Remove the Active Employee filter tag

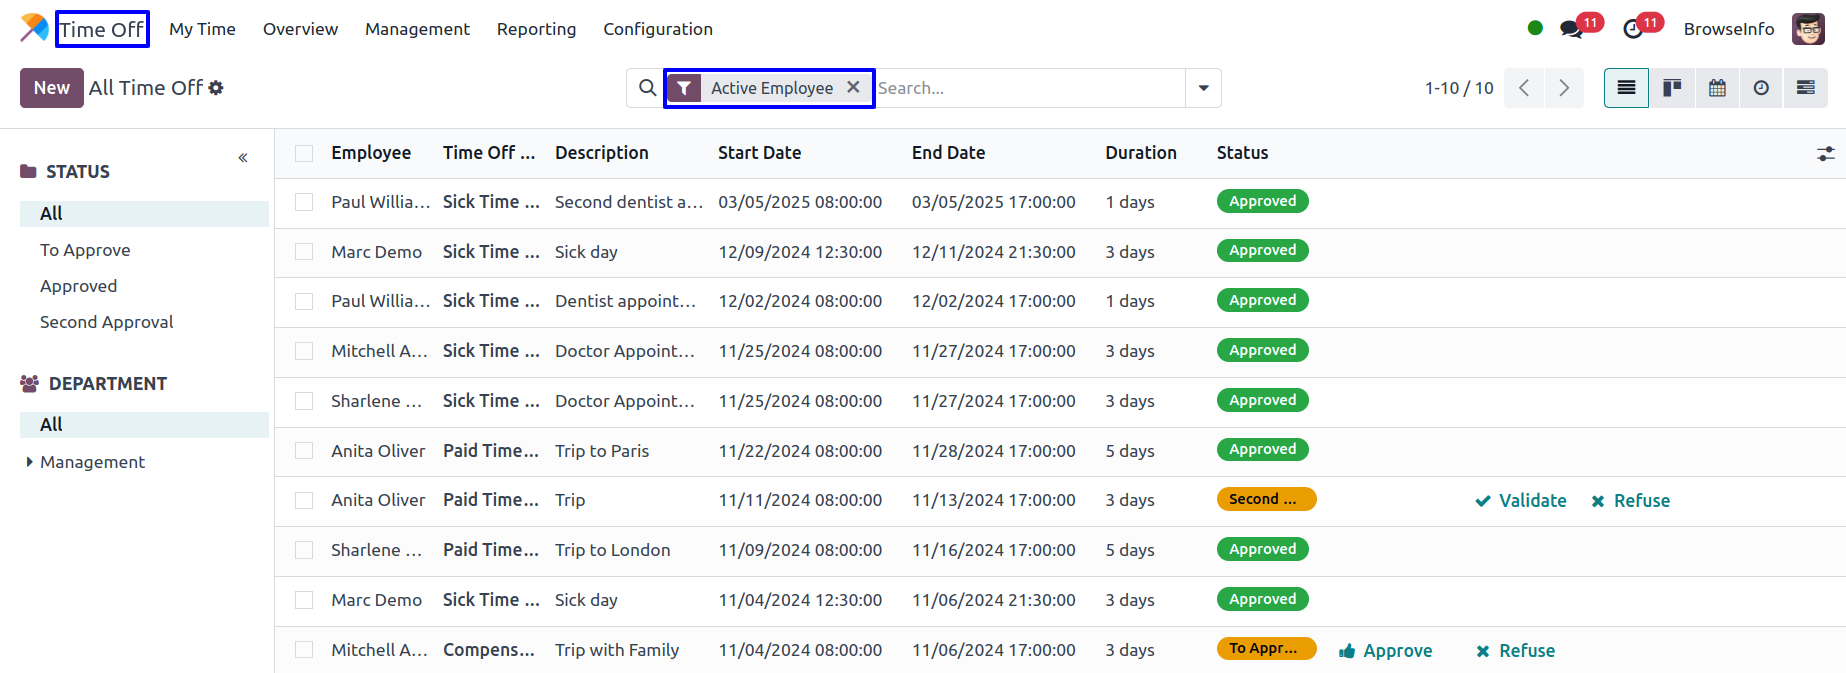tap(853, 87)
